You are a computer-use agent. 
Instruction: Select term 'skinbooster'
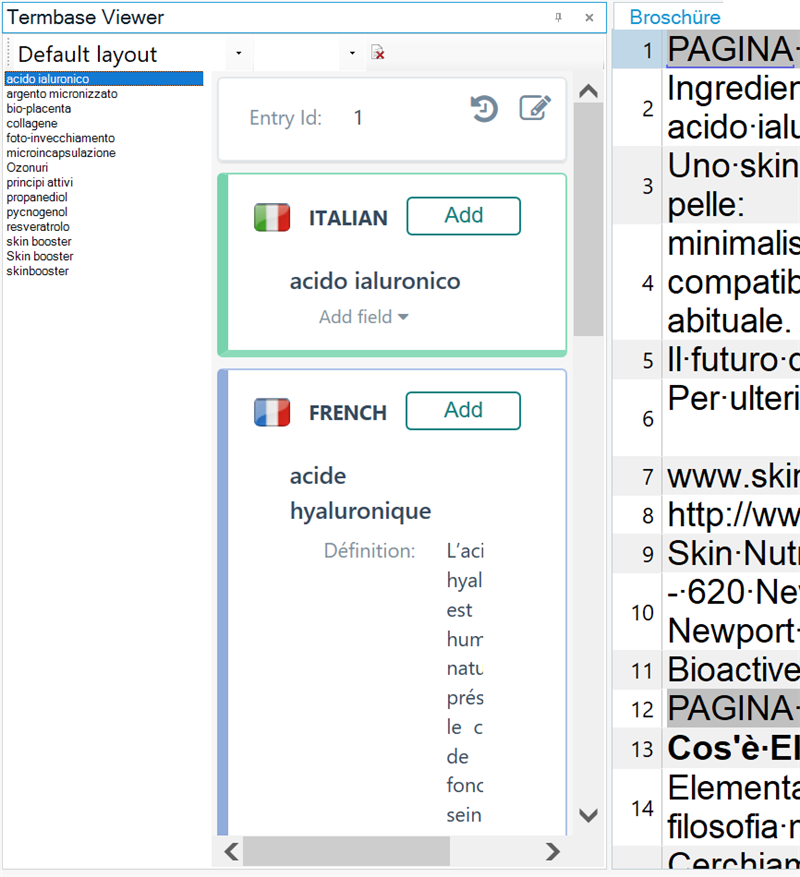[37, 271]
